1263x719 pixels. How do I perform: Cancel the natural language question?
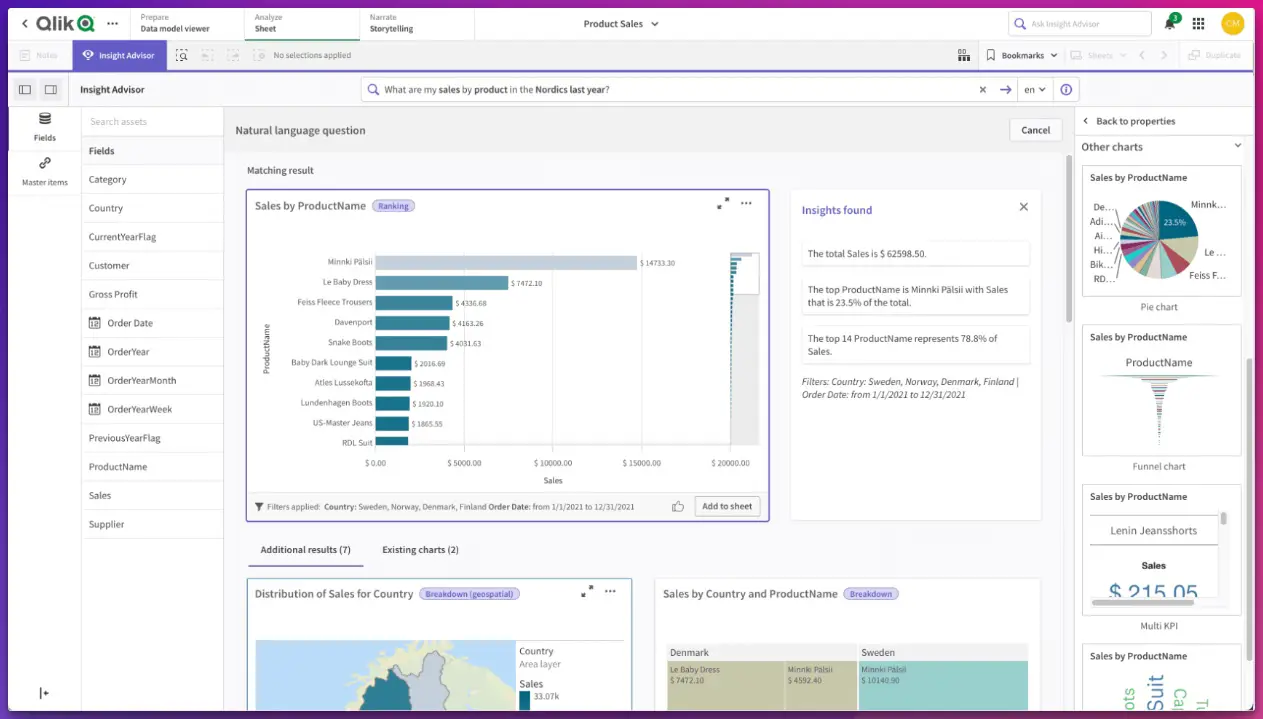(1035, 129)
